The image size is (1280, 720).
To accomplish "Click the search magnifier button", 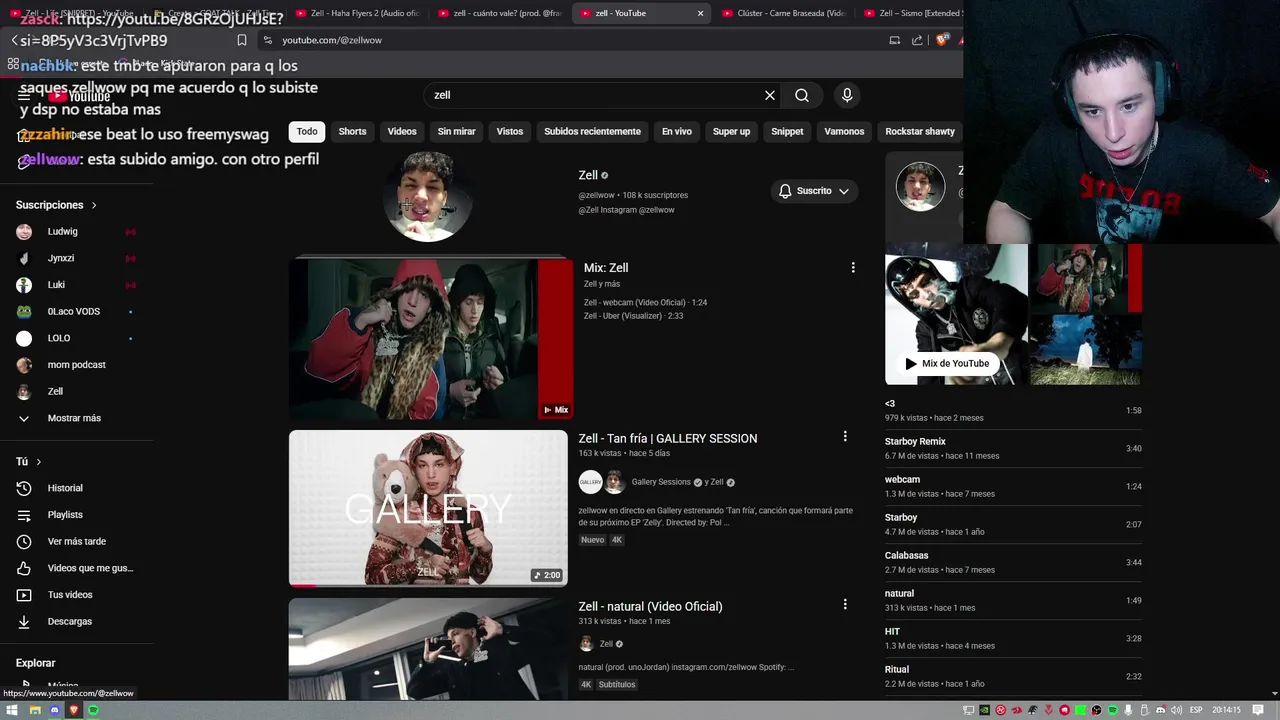I will point(802,95).
